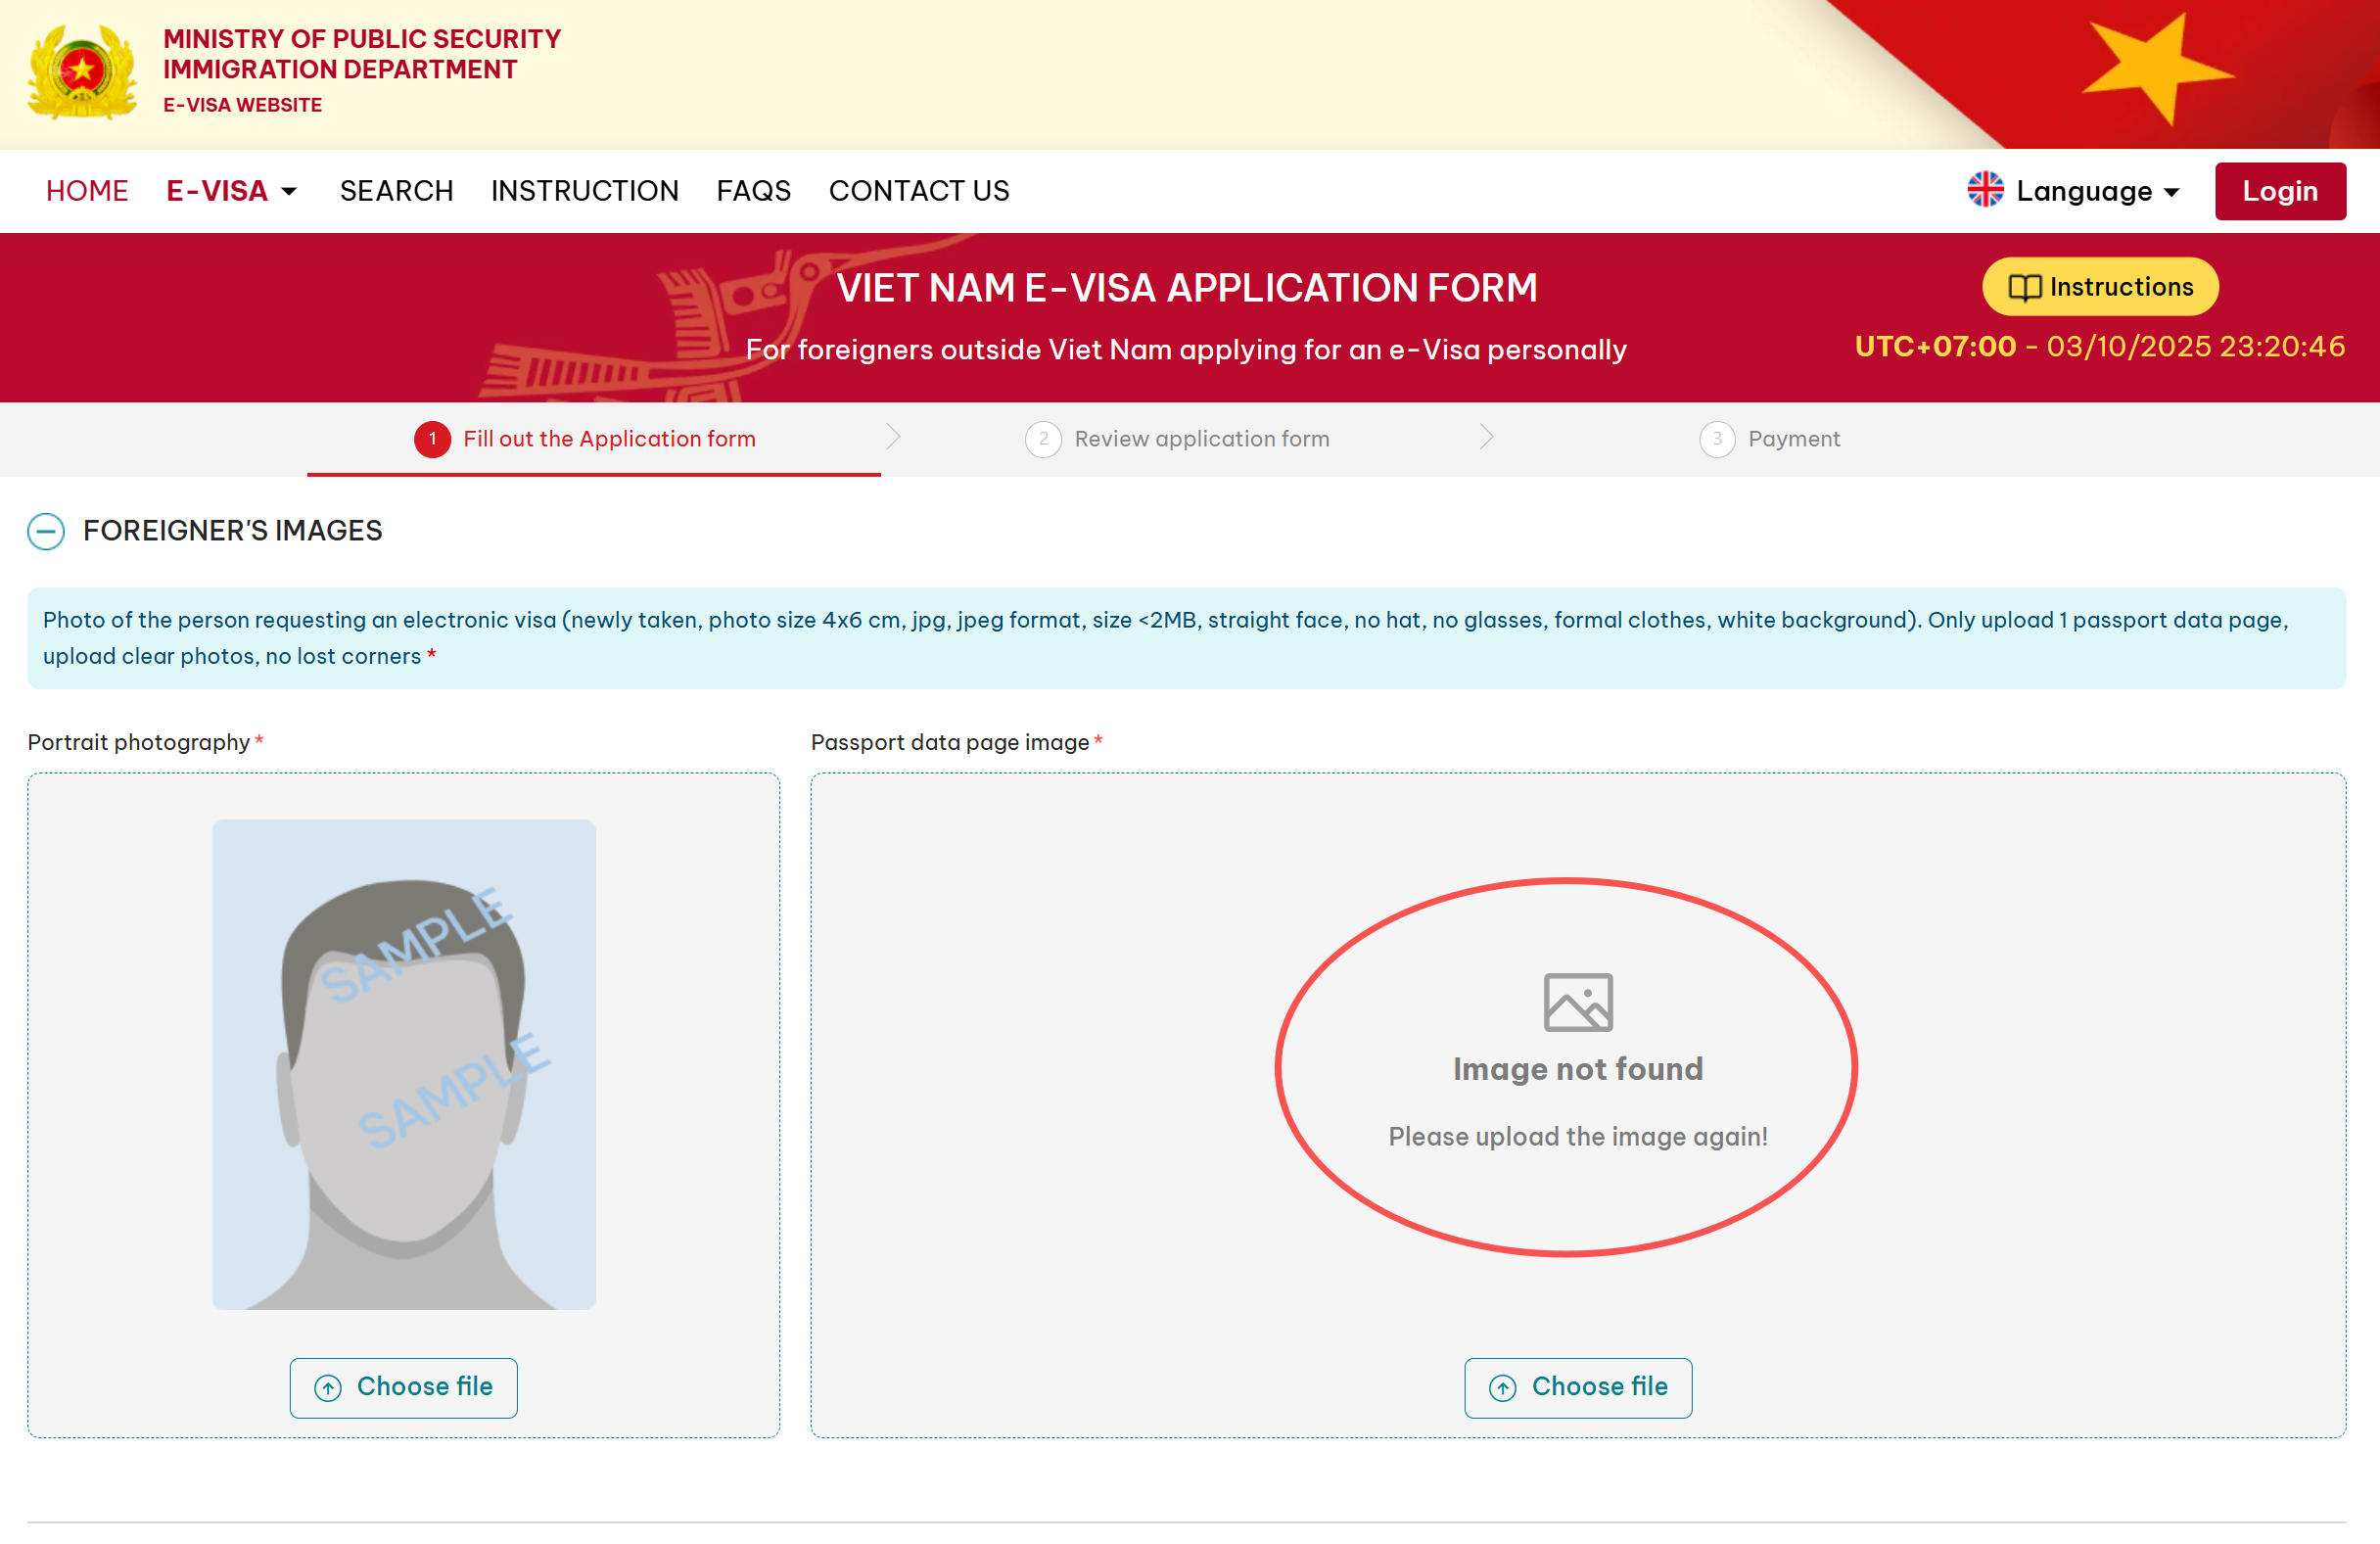
Task: Open the Language dropdown
Action: (x=2096, y=191)
